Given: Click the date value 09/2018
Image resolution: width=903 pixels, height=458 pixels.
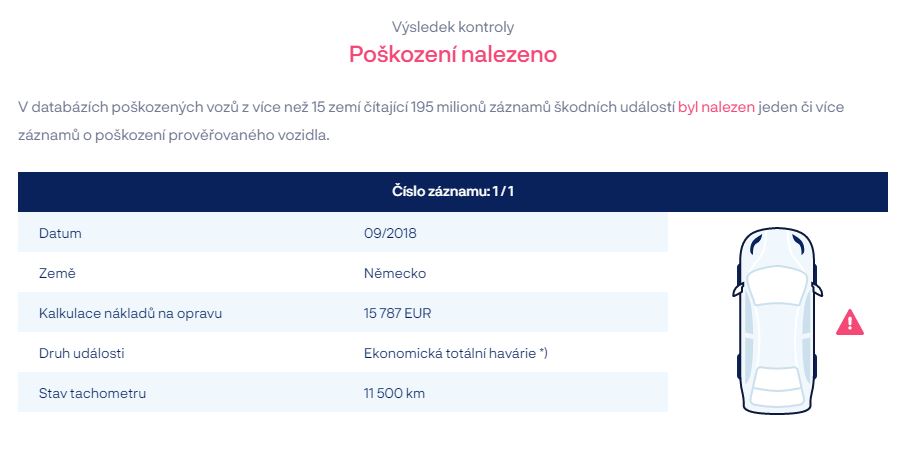Looking at the screenshot, I should click(390, 233).
